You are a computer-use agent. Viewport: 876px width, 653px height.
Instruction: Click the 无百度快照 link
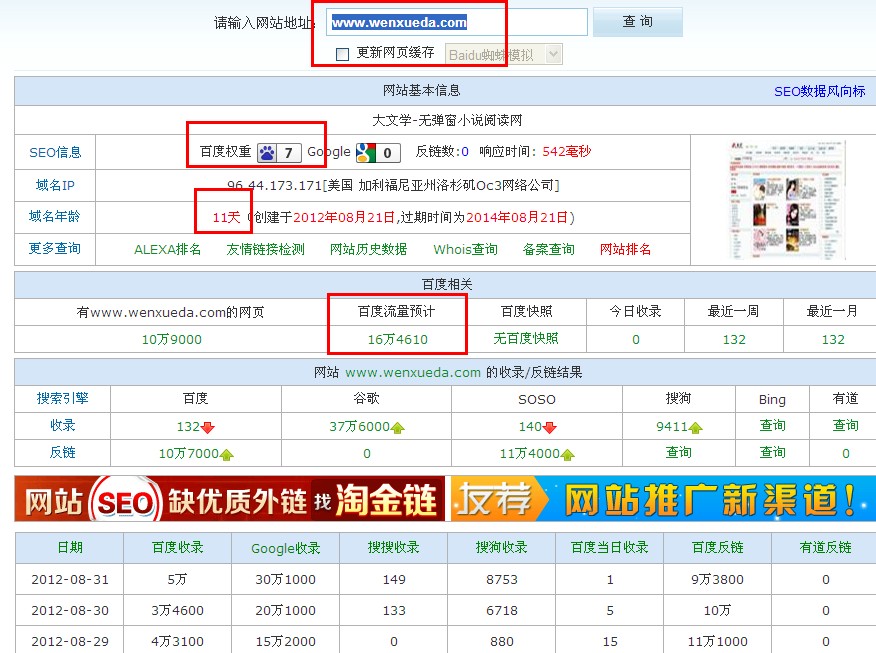pyautogui.click(x=526, y=339)
